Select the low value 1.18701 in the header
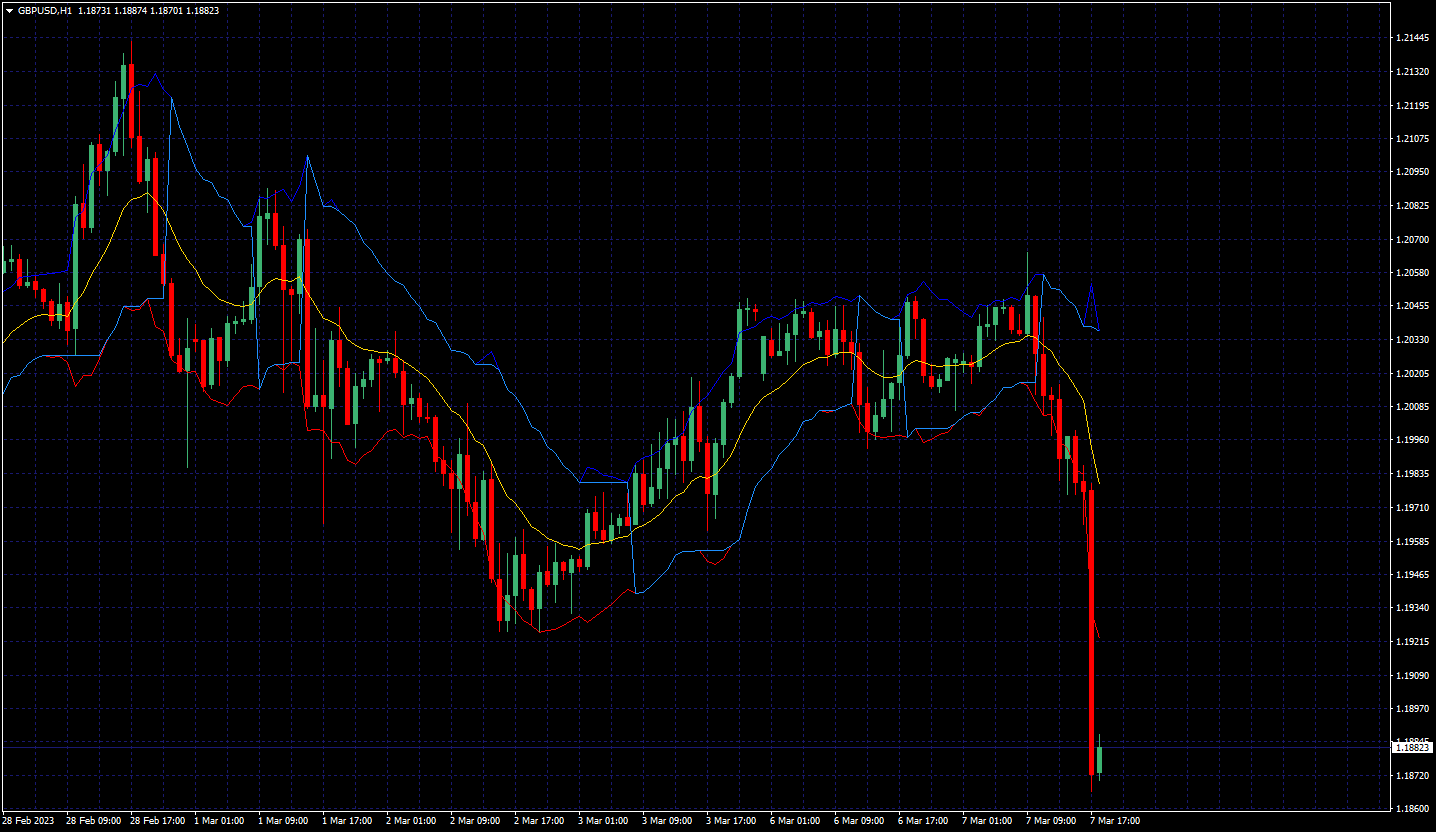This screenshot has width=1436, height=832. (x=166, y=11)
